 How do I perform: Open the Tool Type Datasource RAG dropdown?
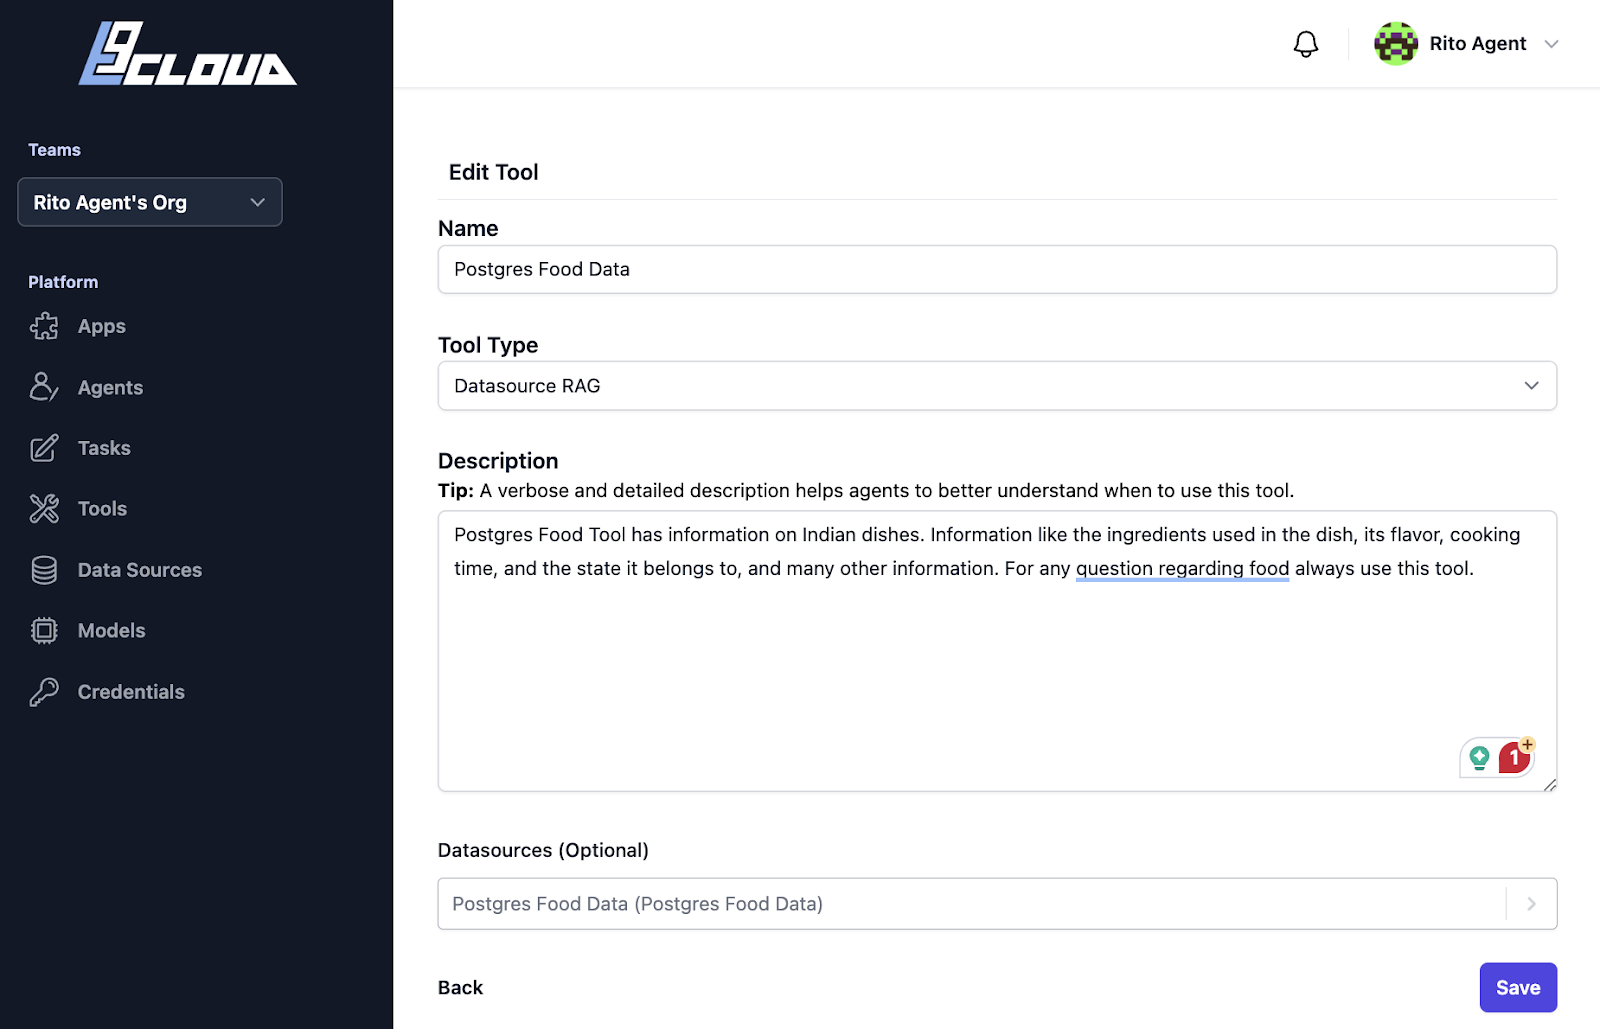coord(997,386)
